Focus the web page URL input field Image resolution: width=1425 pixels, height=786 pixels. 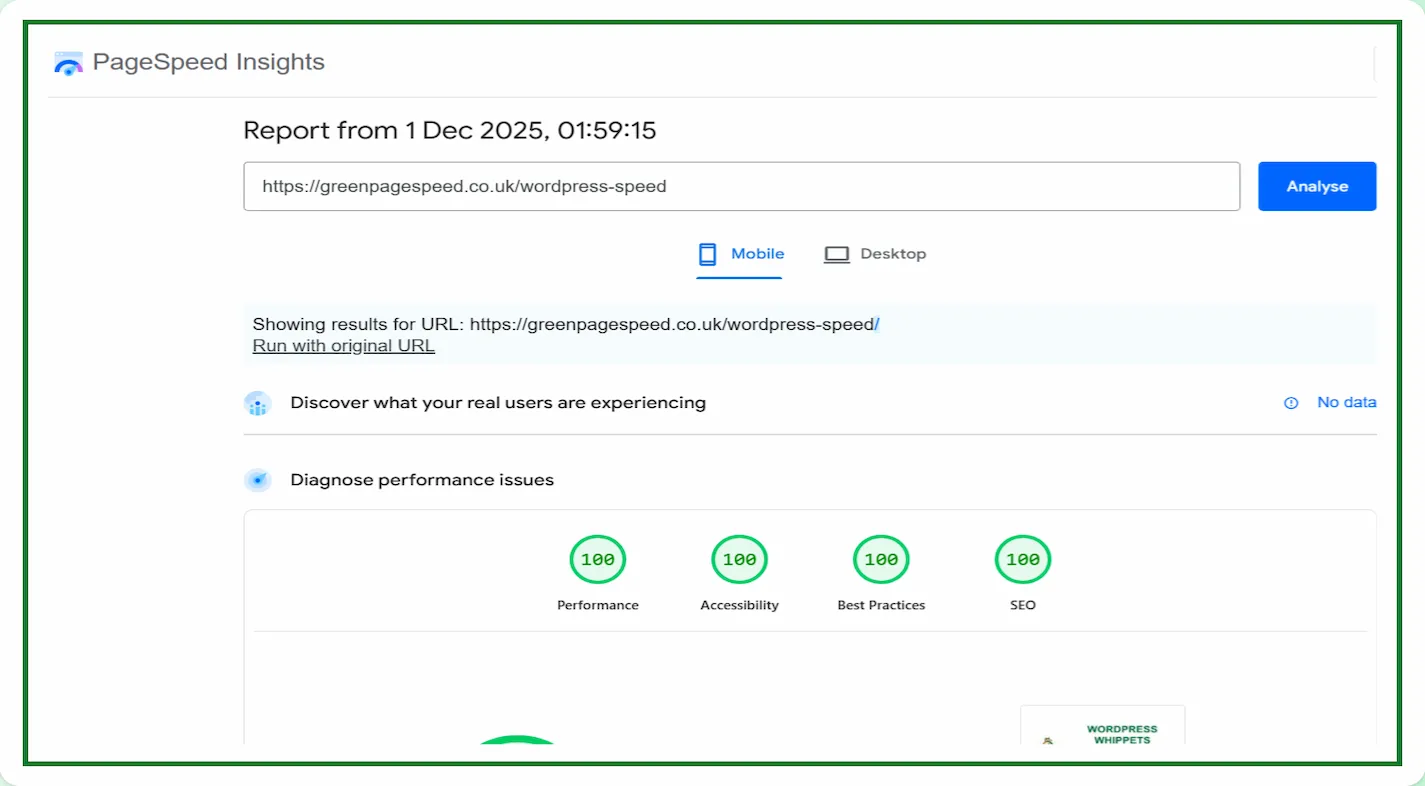[741, 187]
